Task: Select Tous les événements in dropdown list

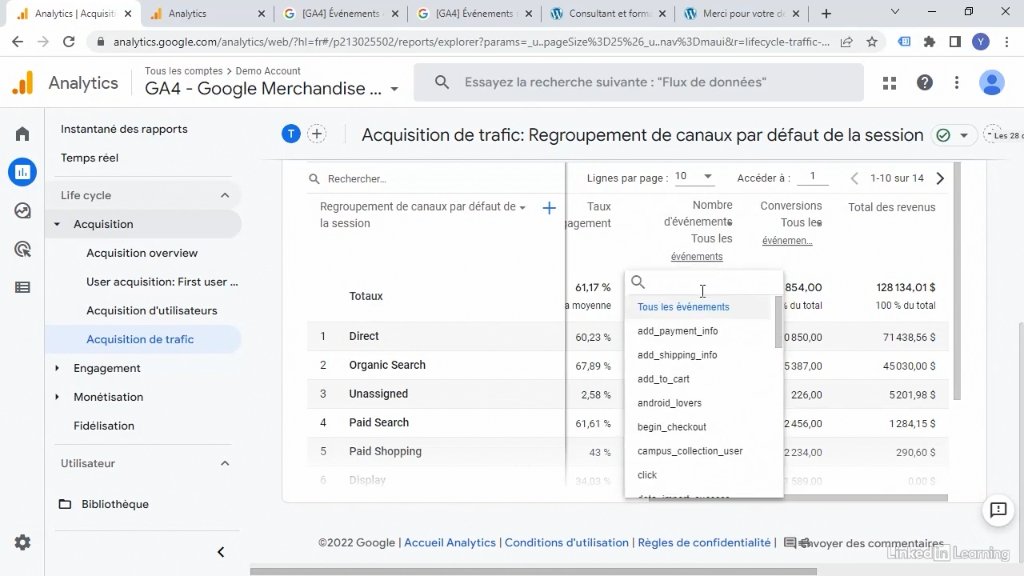Action: [683, 307]
